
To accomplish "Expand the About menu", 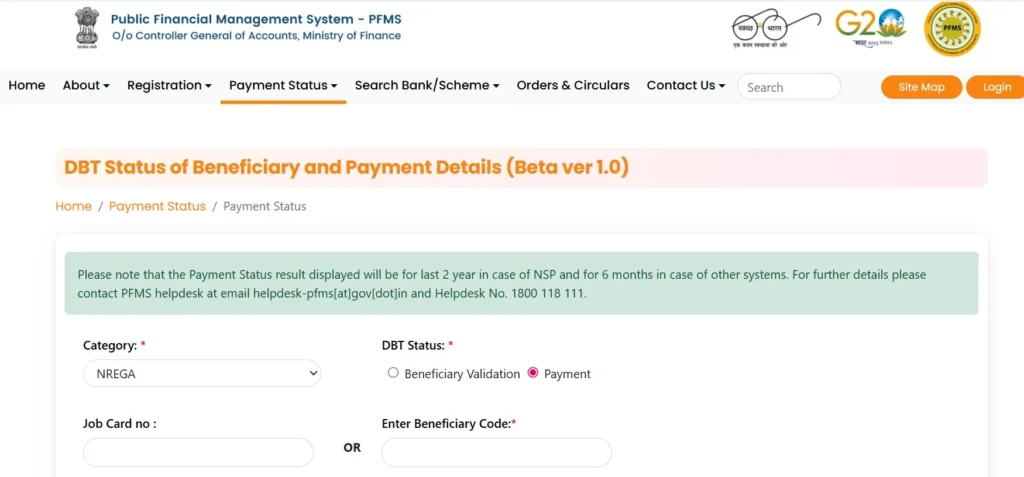I will pyautogui.click(x=86, y=86).
